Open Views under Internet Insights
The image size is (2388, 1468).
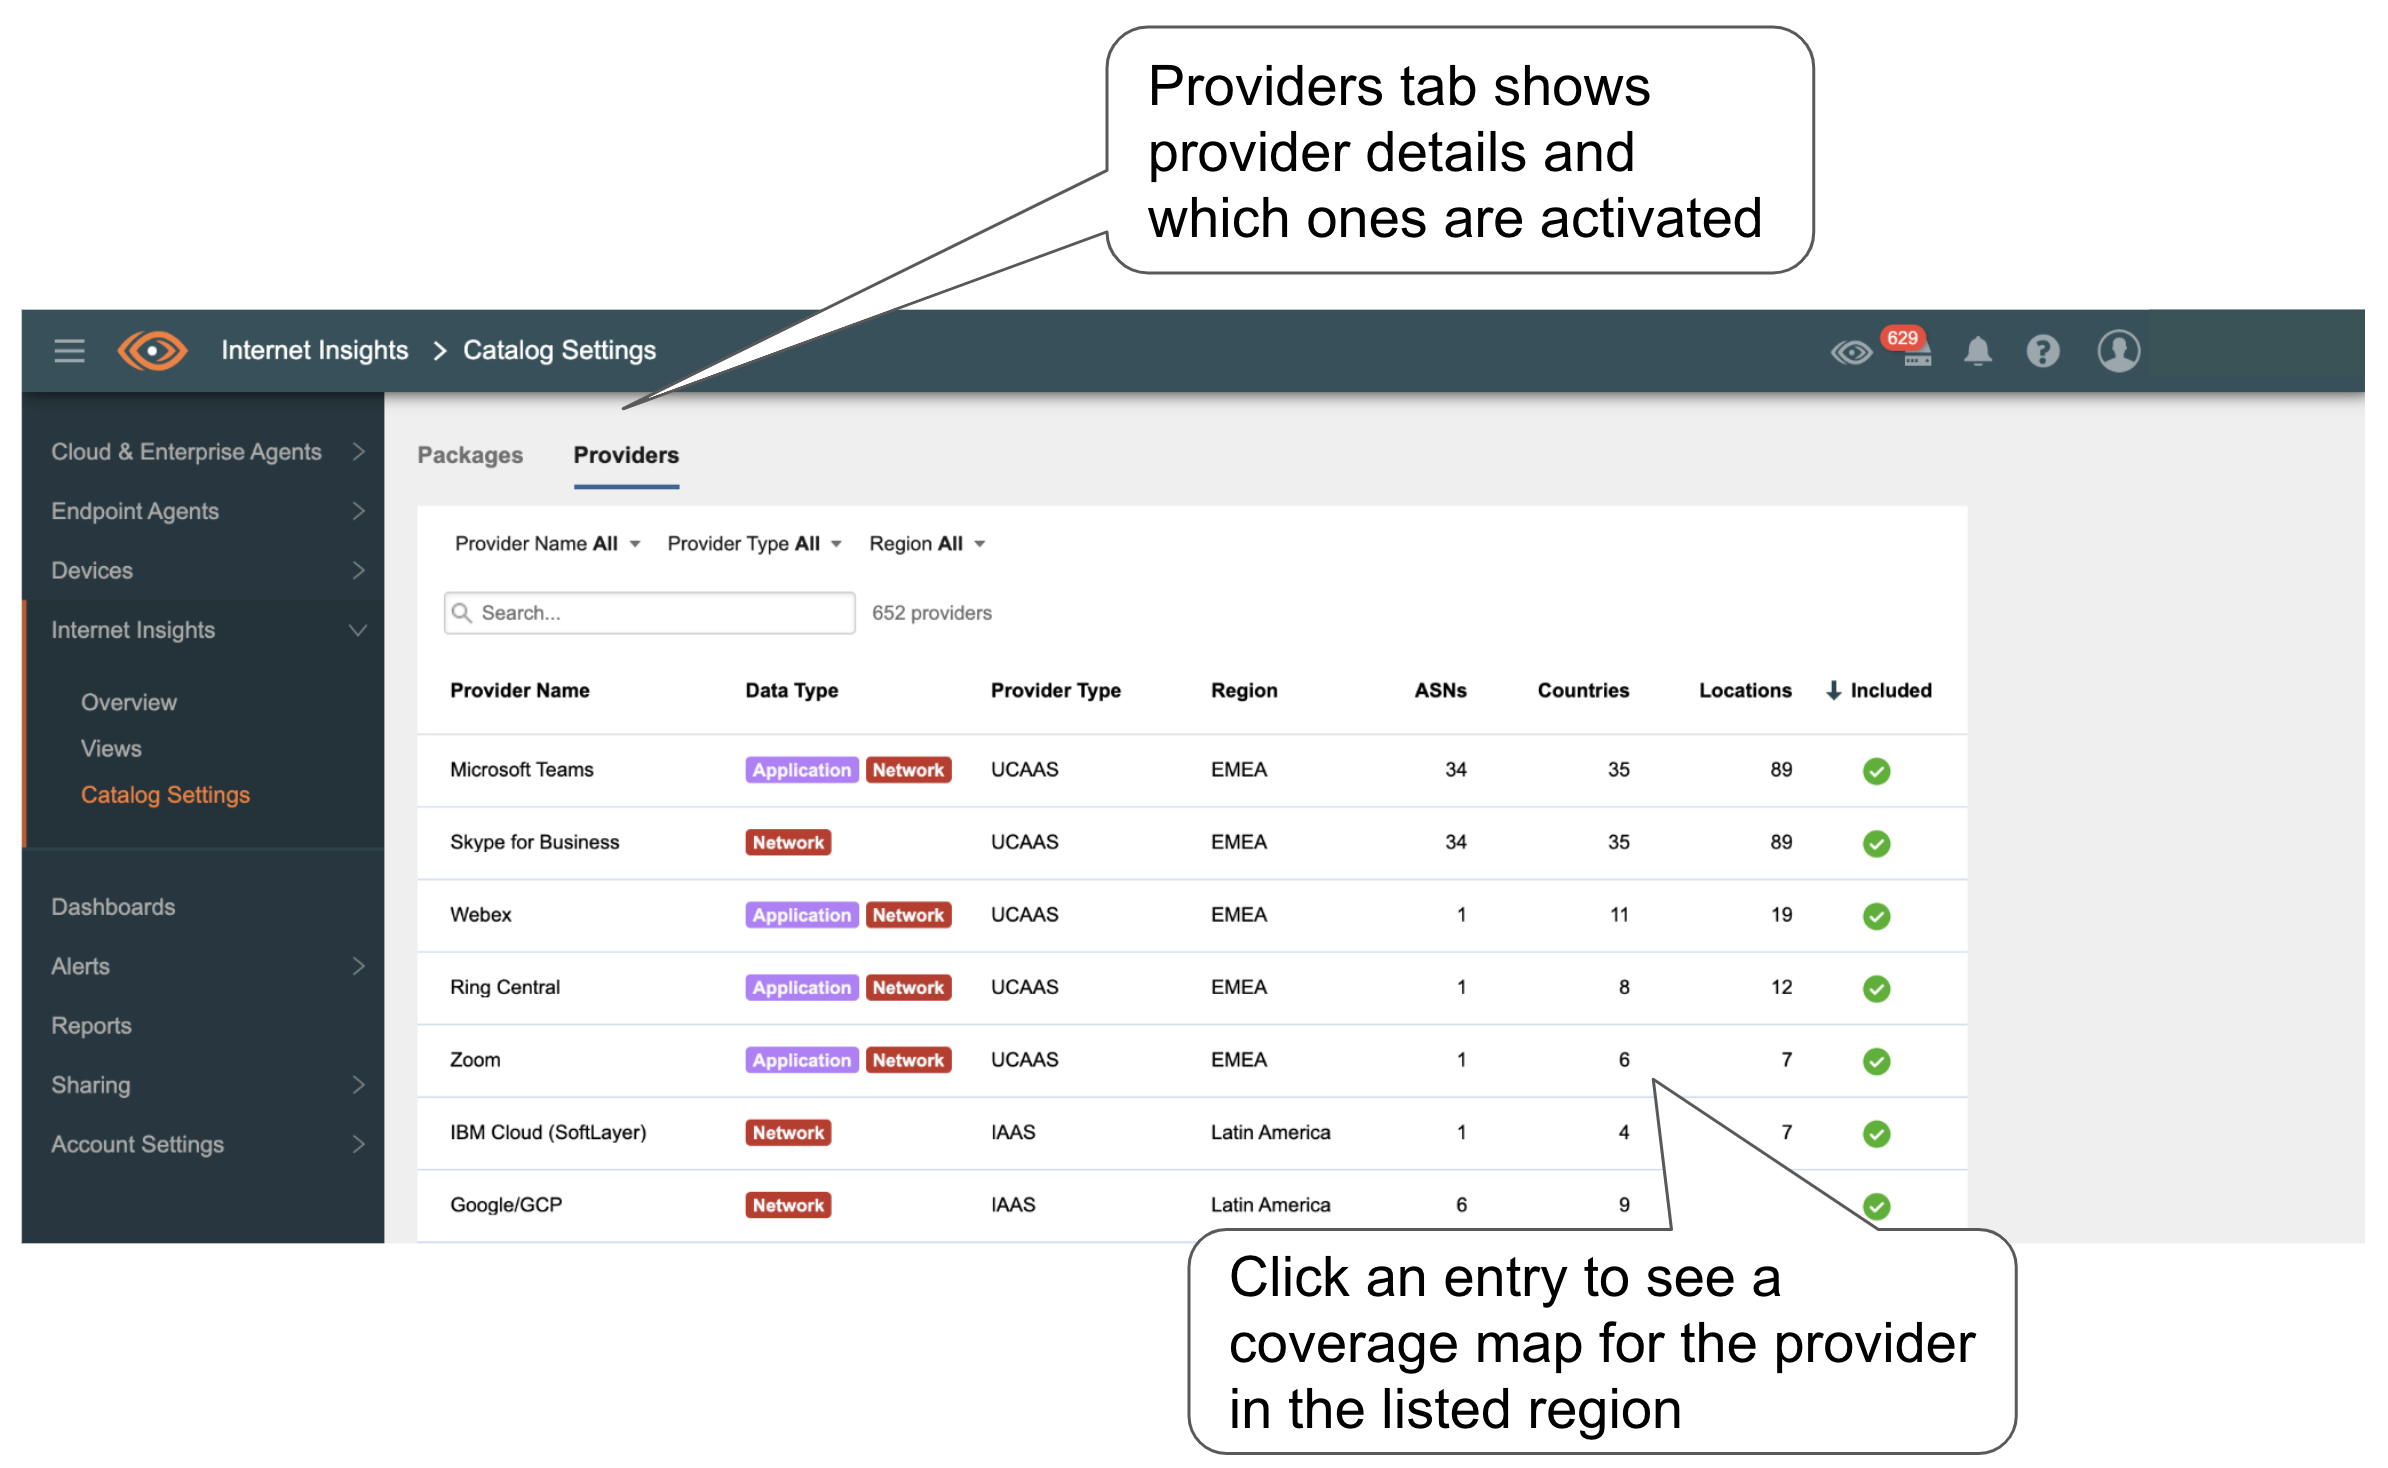point(111,748)
